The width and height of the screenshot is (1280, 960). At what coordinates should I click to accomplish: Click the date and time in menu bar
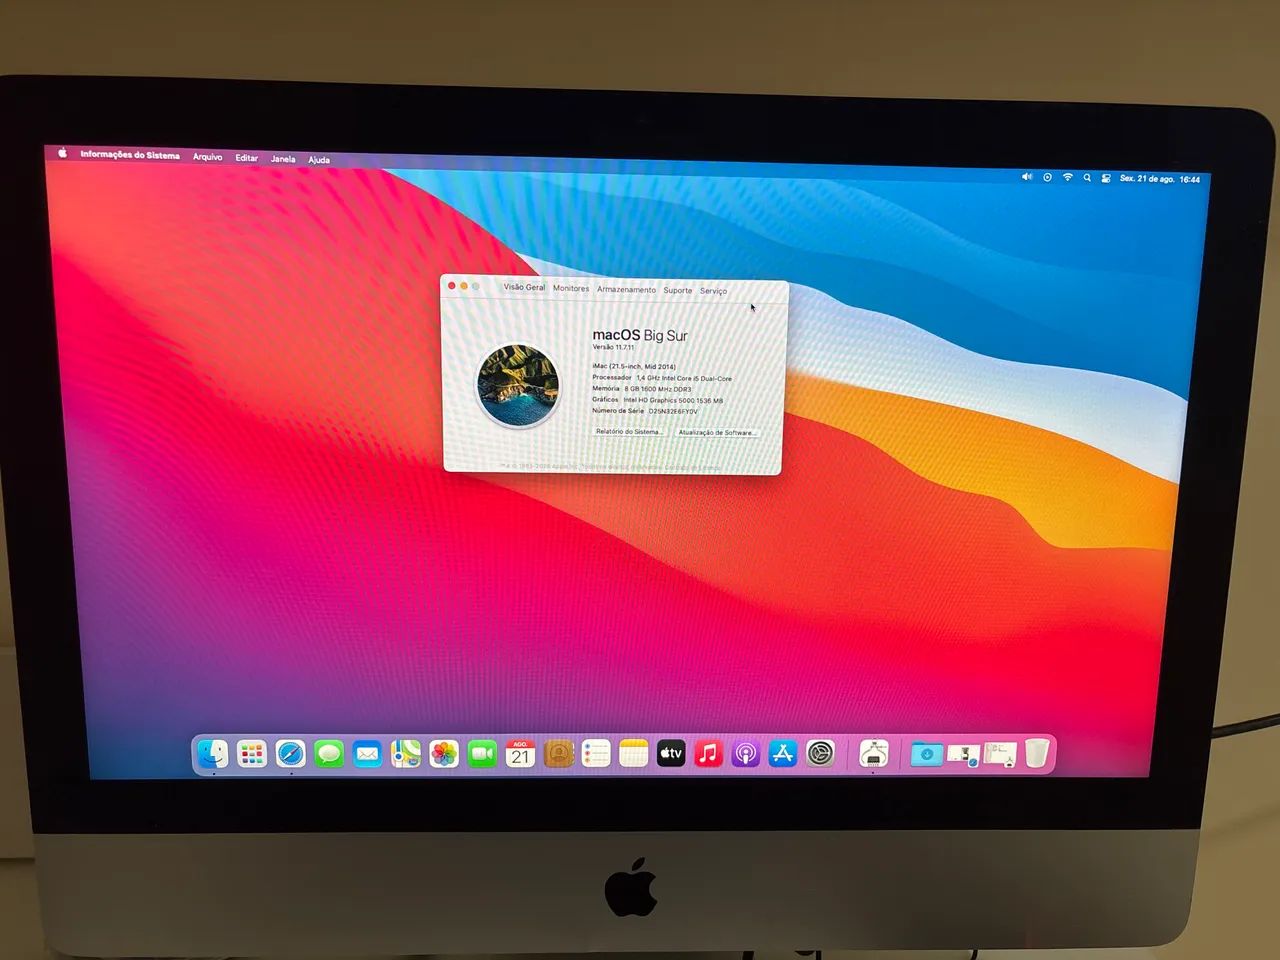point(1160,179)
